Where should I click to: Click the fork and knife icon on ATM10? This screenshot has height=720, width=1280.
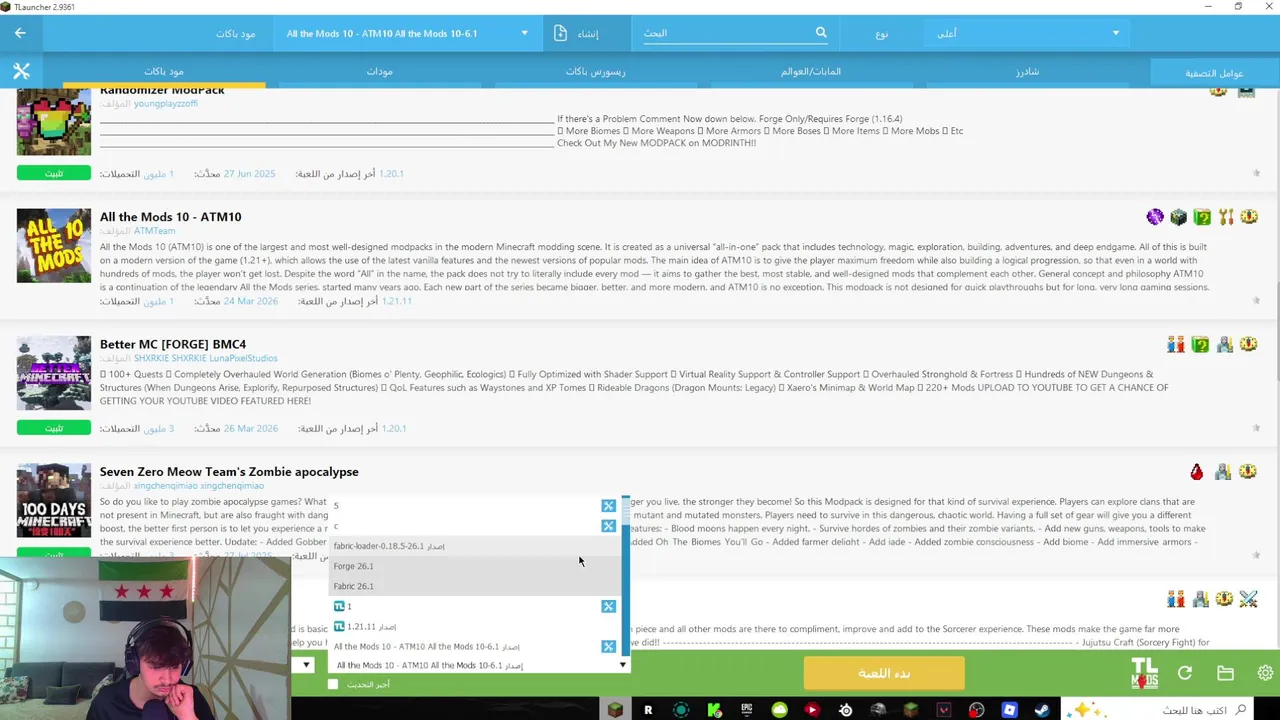[x=1225, y=217]
